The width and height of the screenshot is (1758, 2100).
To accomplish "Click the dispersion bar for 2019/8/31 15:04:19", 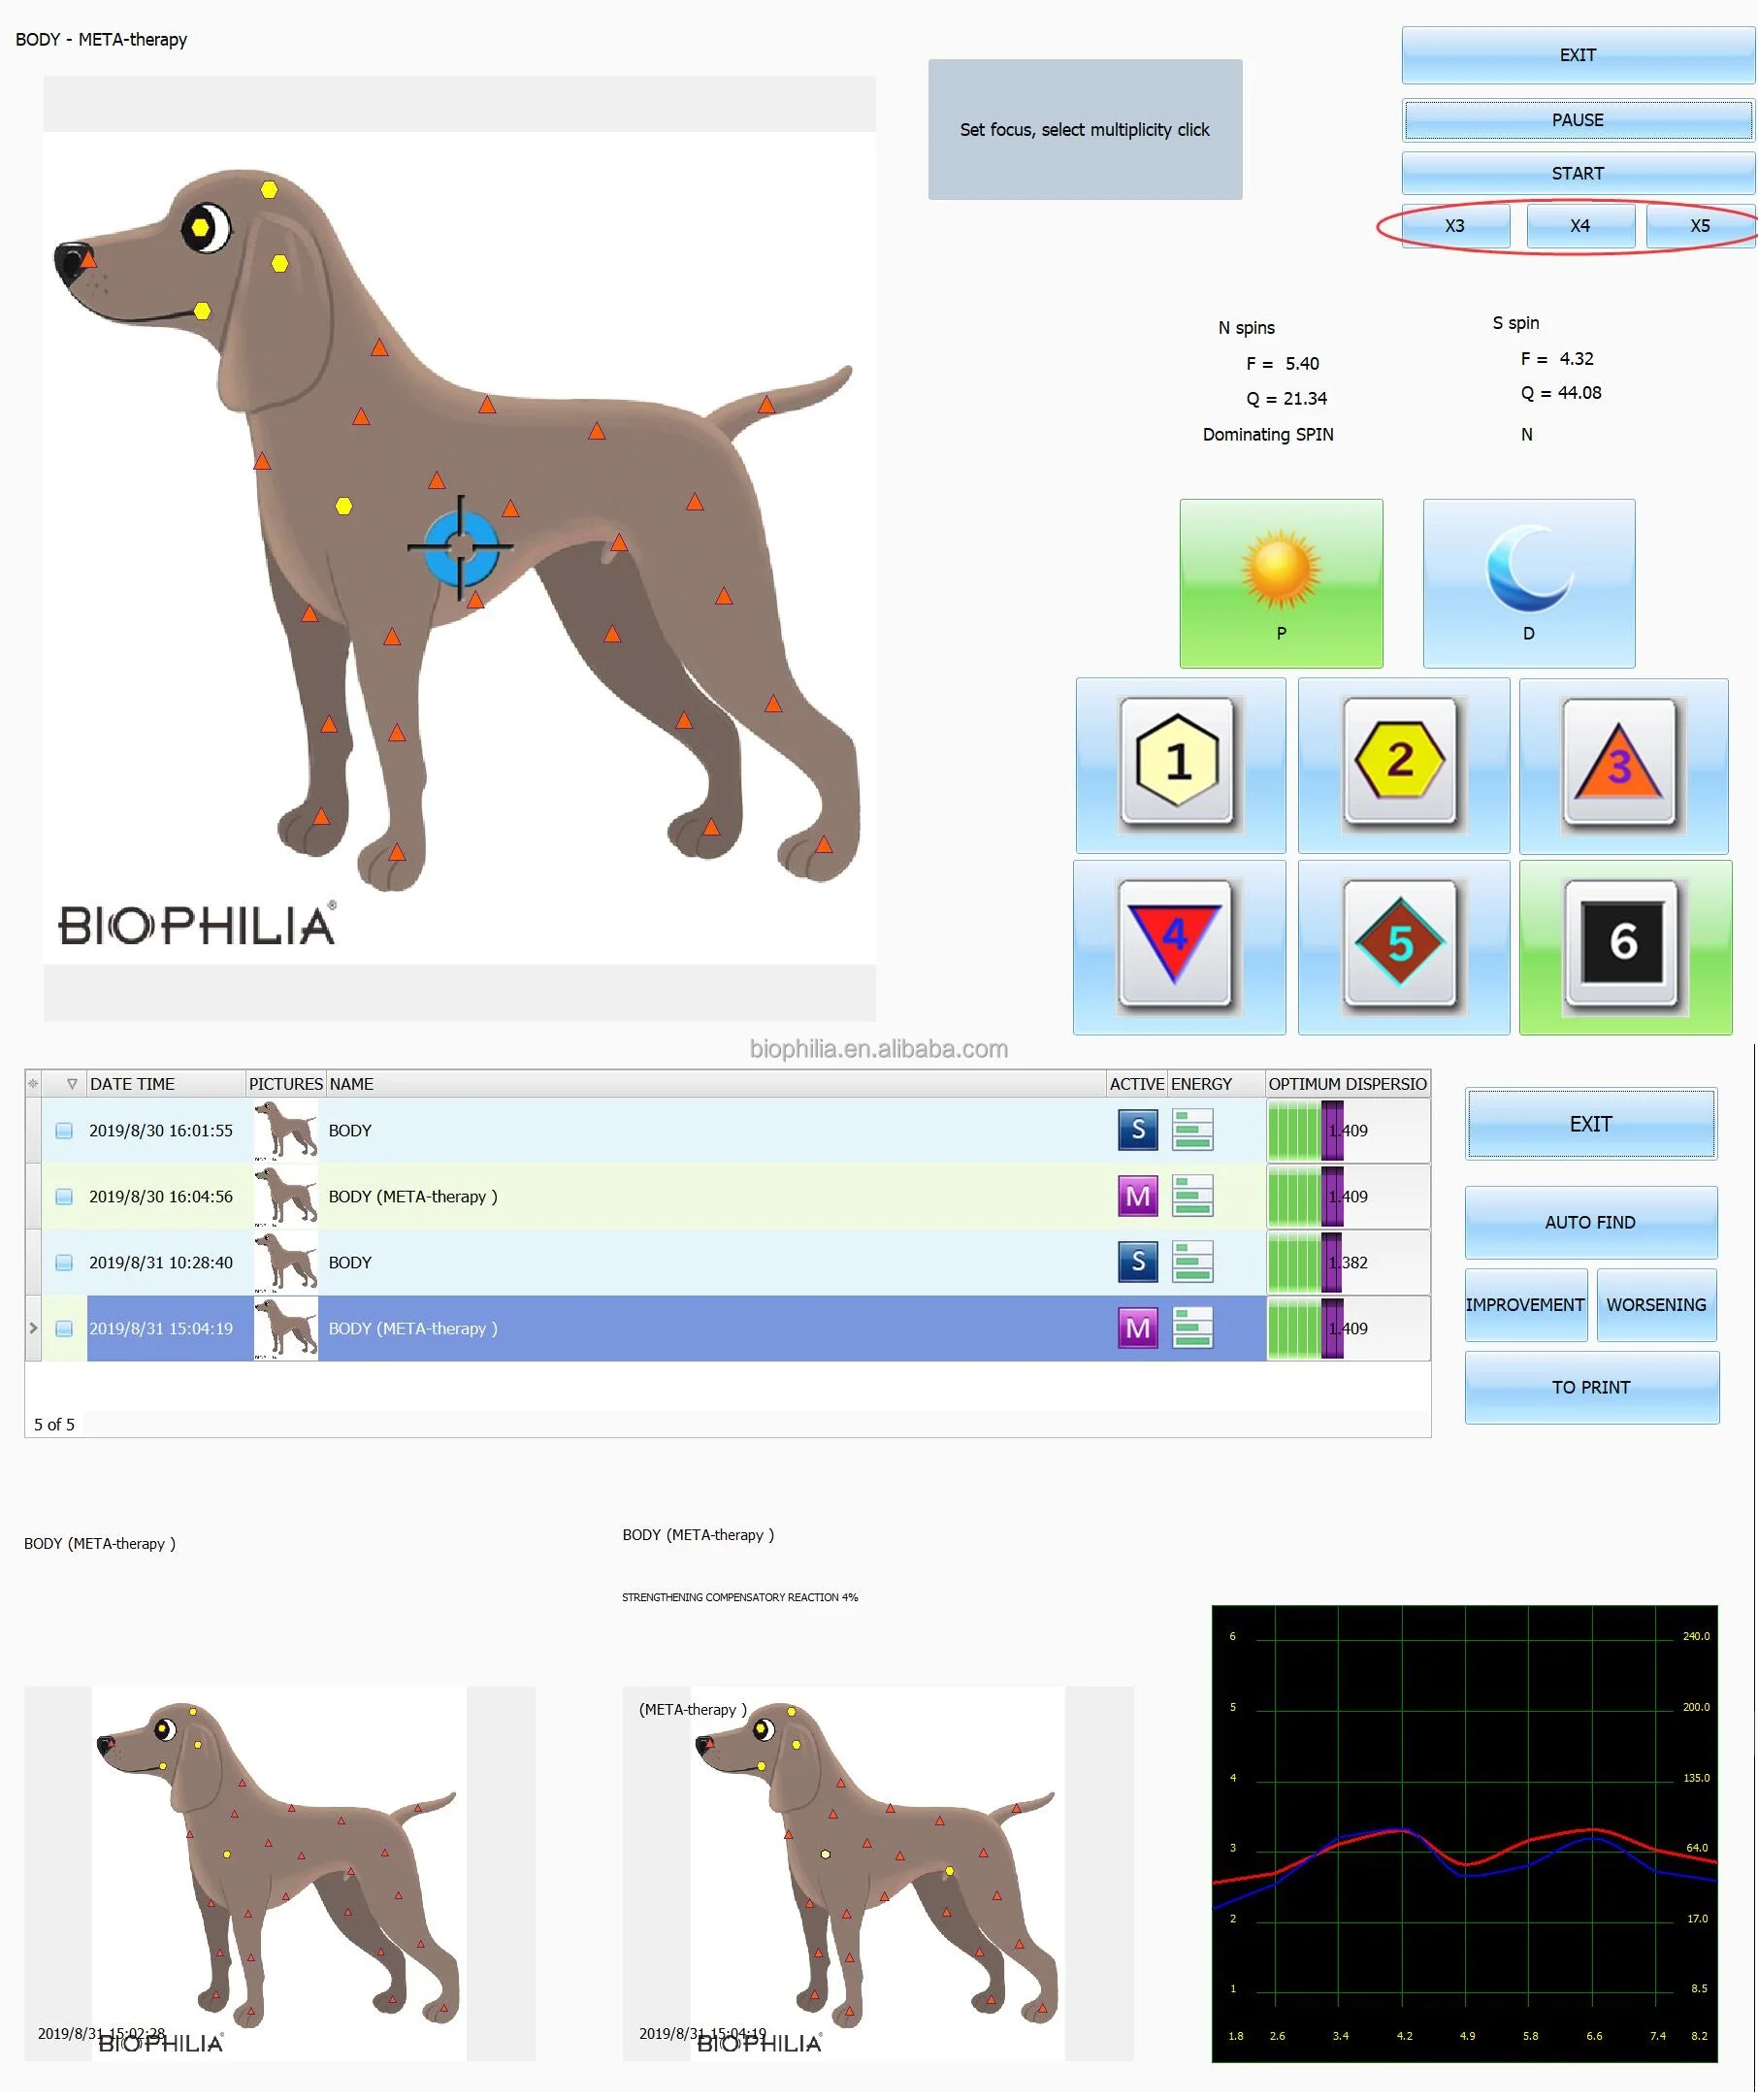I will click(x=1347, y=1328).
